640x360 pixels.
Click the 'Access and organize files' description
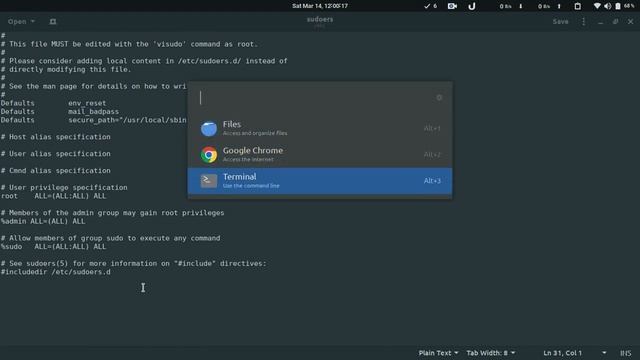[x=255, y=133]
